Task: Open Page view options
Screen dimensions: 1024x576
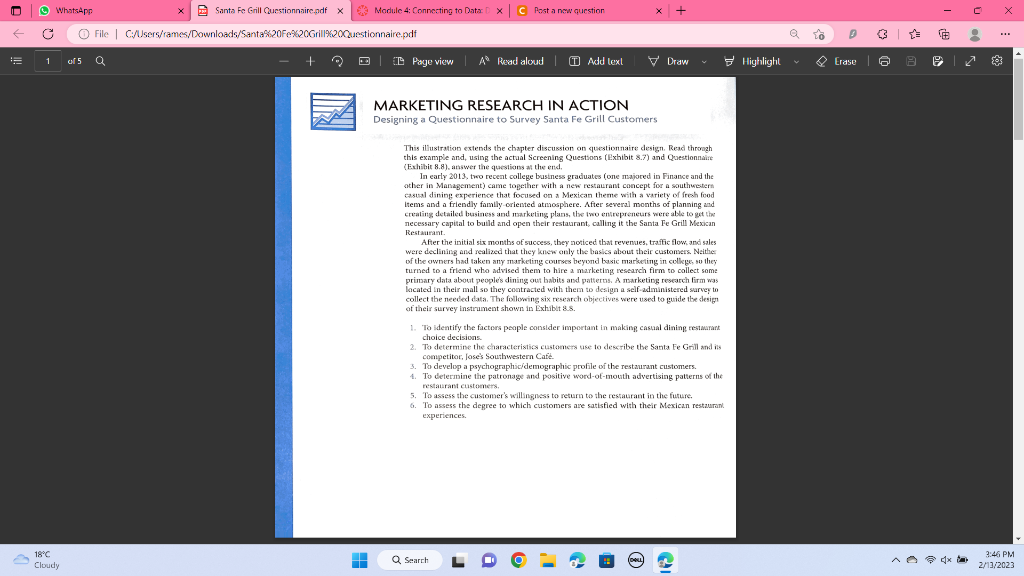Action: 423,61
